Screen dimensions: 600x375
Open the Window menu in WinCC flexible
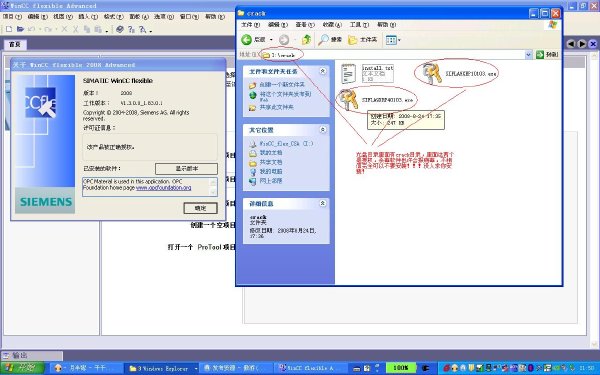click(189, 17)
